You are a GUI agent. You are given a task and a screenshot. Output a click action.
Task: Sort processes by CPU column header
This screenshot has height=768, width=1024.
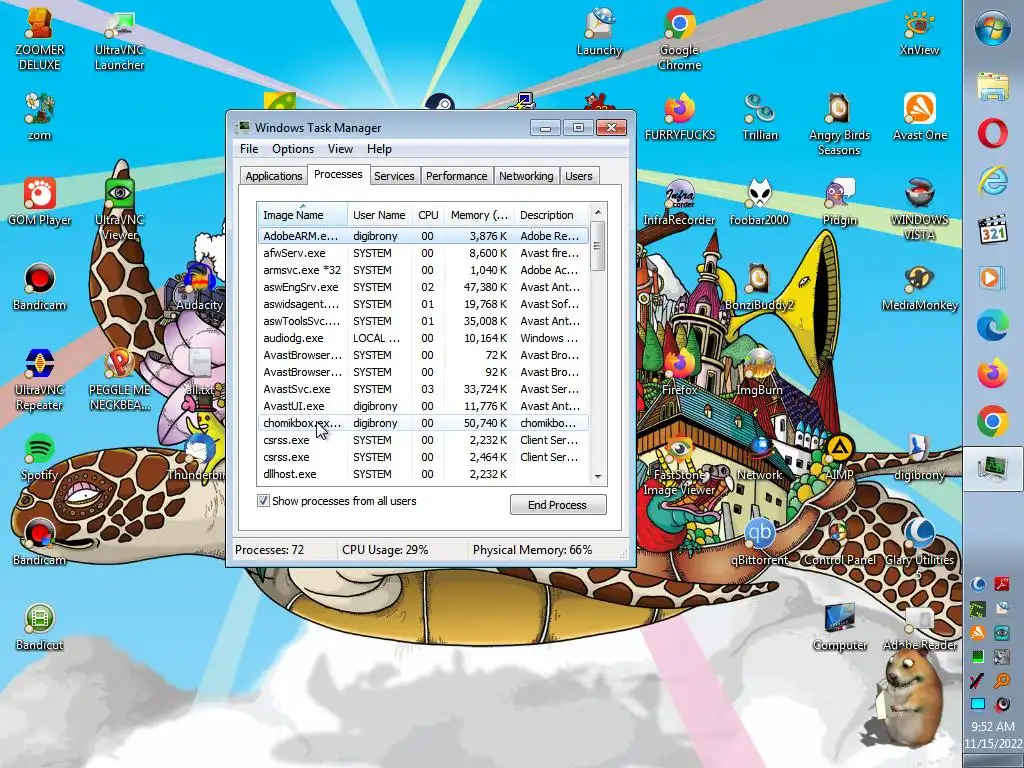coord(428,215)
